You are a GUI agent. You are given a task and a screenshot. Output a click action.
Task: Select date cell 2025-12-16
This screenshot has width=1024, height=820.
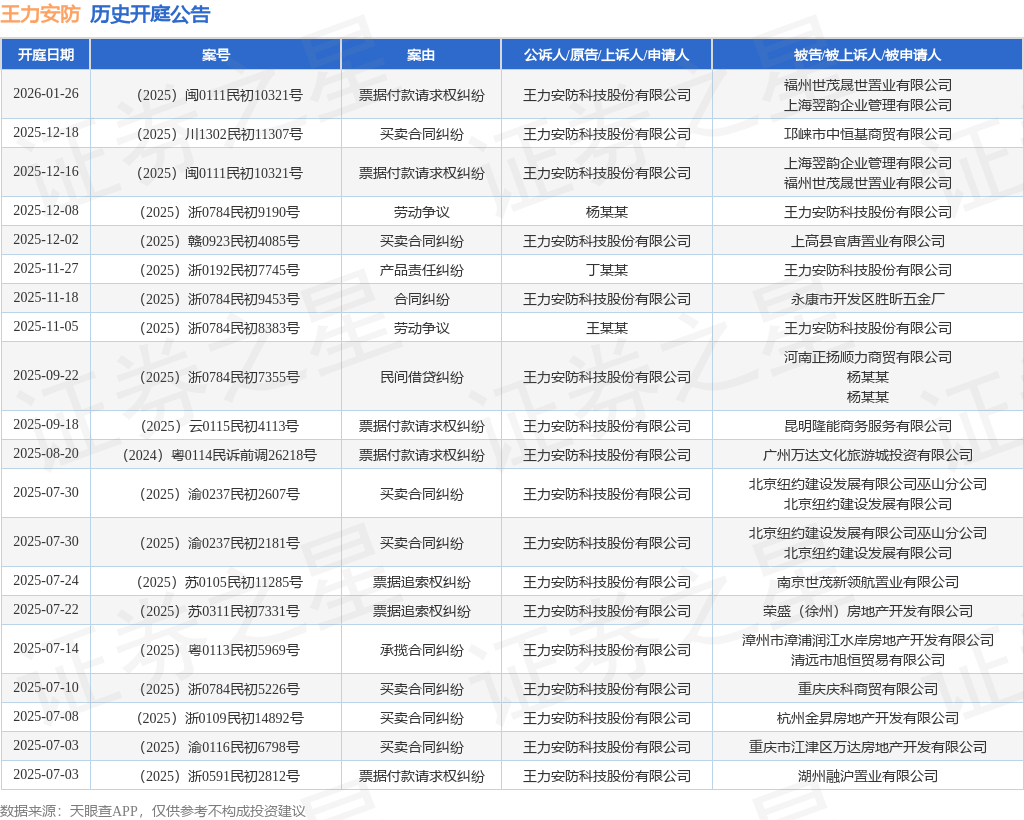[x=46, y=172]
